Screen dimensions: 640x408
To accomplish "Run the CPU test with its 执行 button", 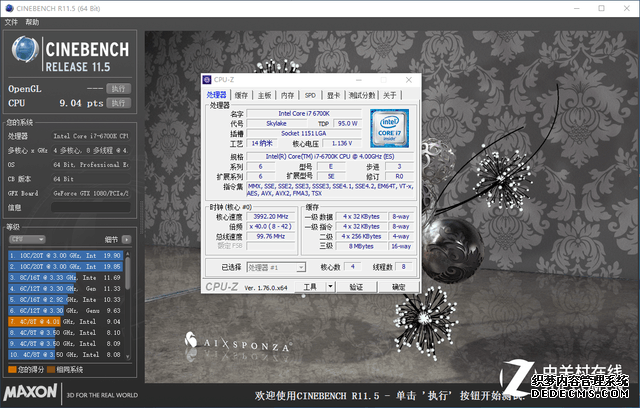I will [x=118, y=103].
